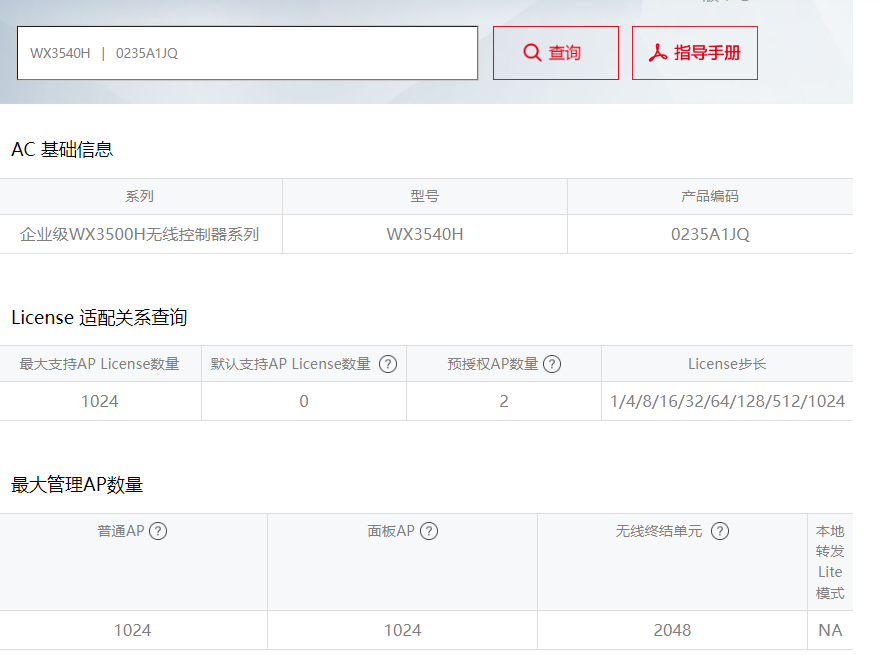This screenshot has height=655, width=883.
Task: Click help icon next to 无线终结单元
Action: [x=720, y=531]
